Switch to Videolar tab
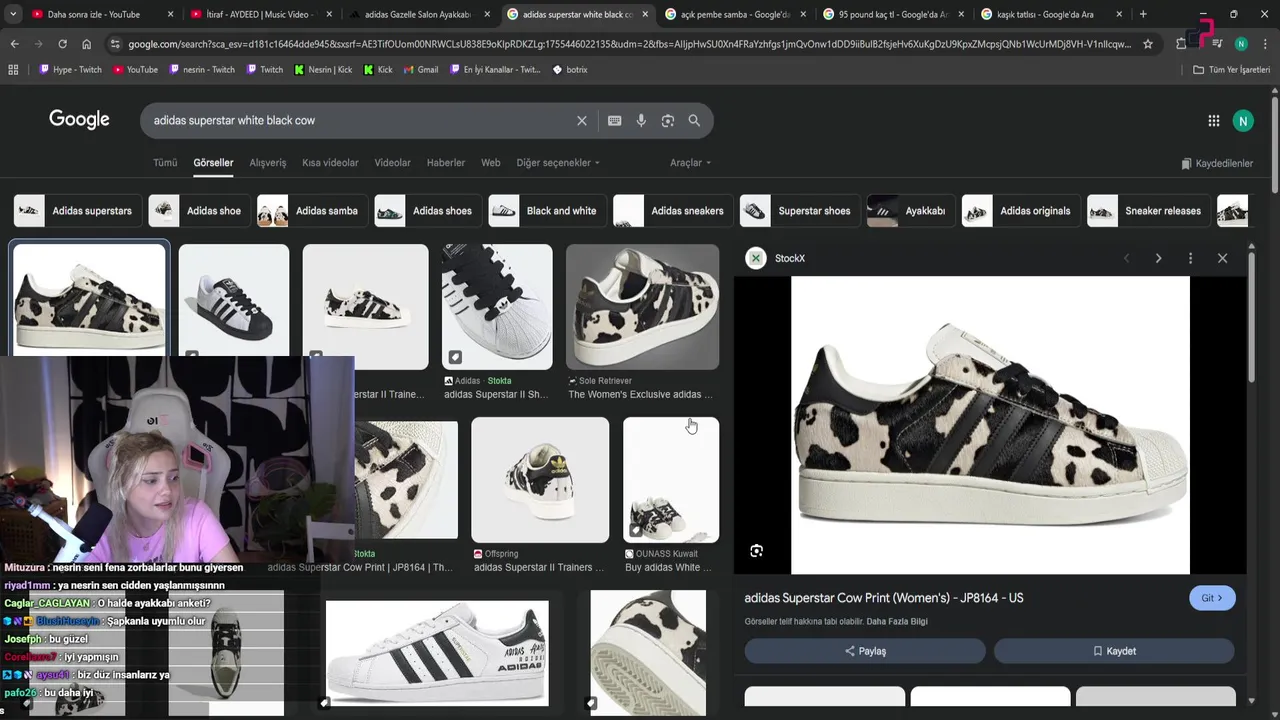This screenshot has width=1280, height=720. coord(392,163)
